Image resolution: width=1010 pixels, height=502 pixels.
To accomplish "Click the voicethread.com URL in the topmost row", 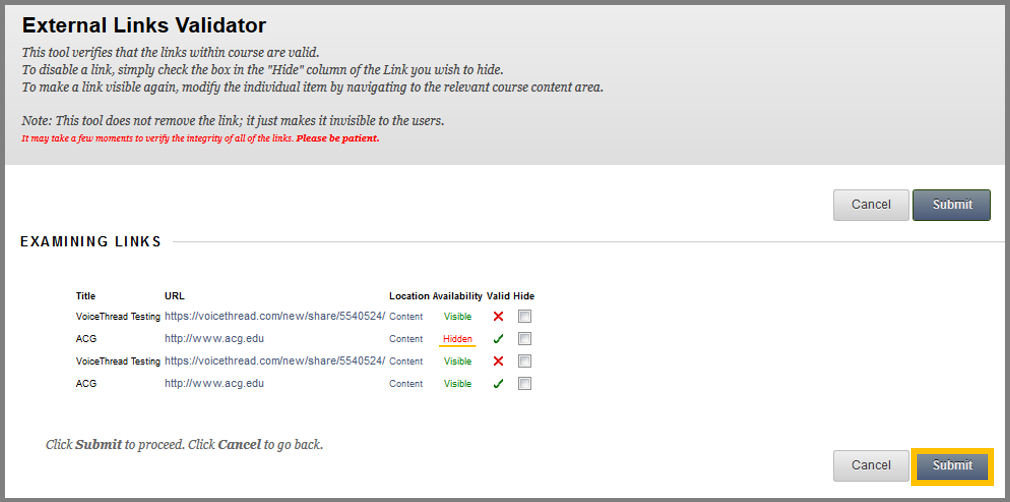I will click(275, 316).
